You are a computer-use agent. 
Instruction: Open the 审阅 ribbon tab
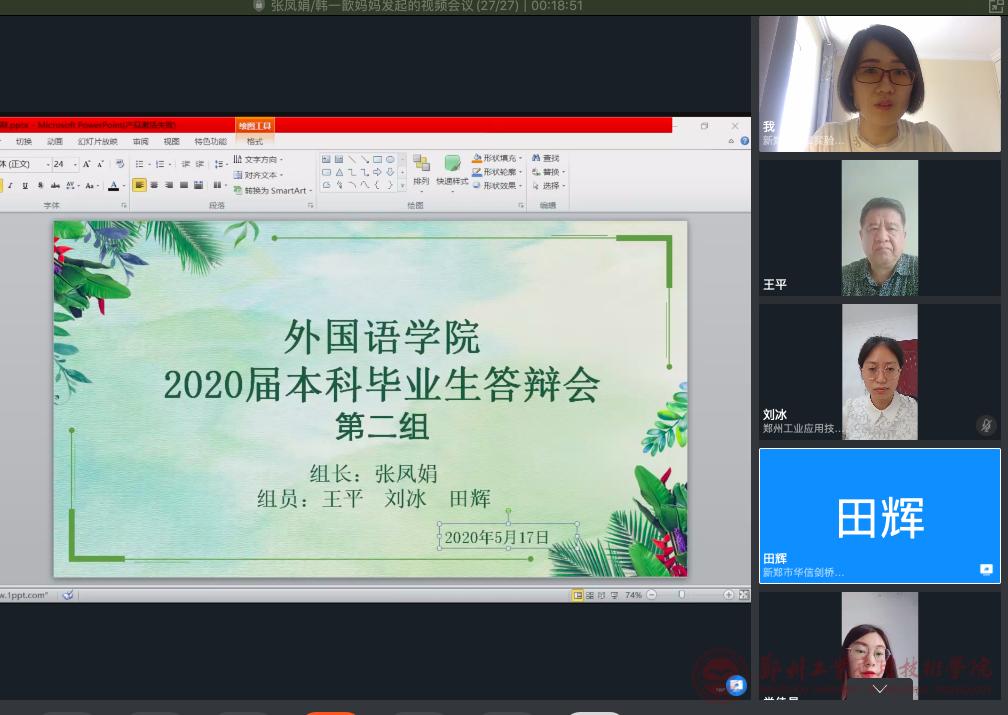coord(140,141)
